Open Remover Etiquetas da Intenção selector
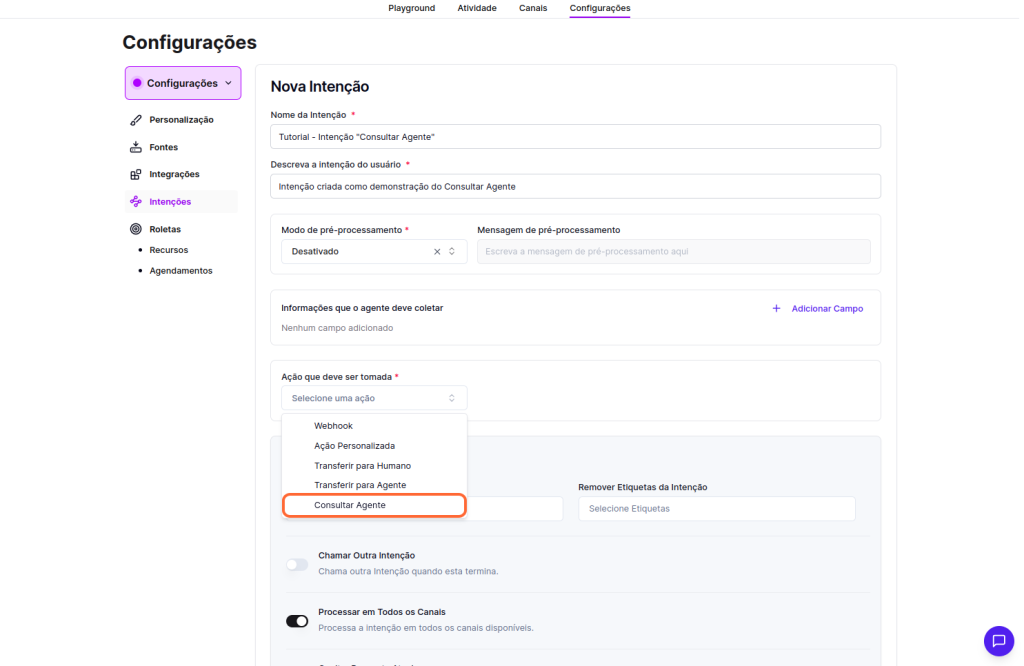The image size is (1024, 666). tap(716, 509)
